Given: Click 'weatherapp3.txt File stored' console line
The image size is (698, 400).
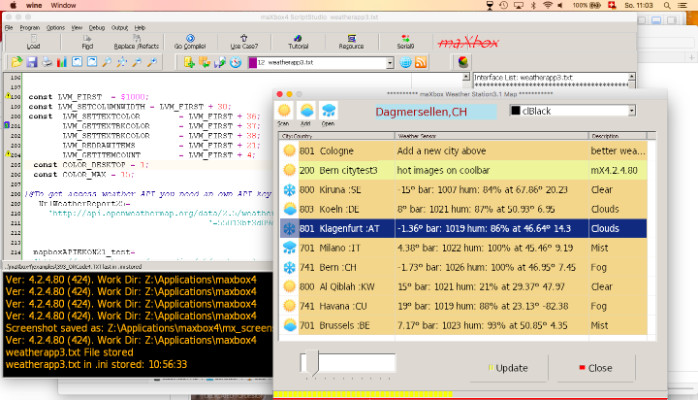Looking at the screenshot, I should 69,352.
